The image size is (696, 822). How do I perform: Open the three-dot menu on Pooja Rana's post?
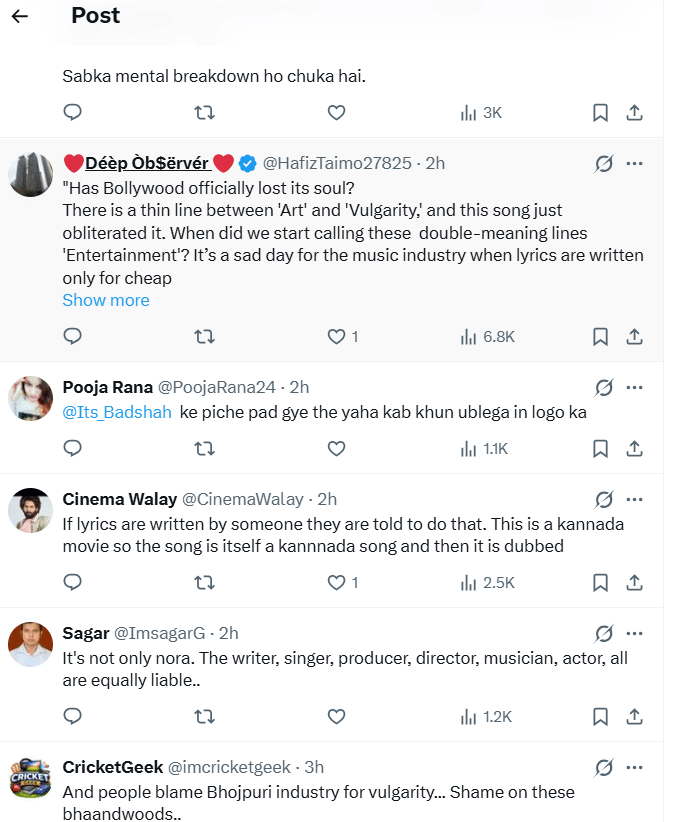point(634,388)
